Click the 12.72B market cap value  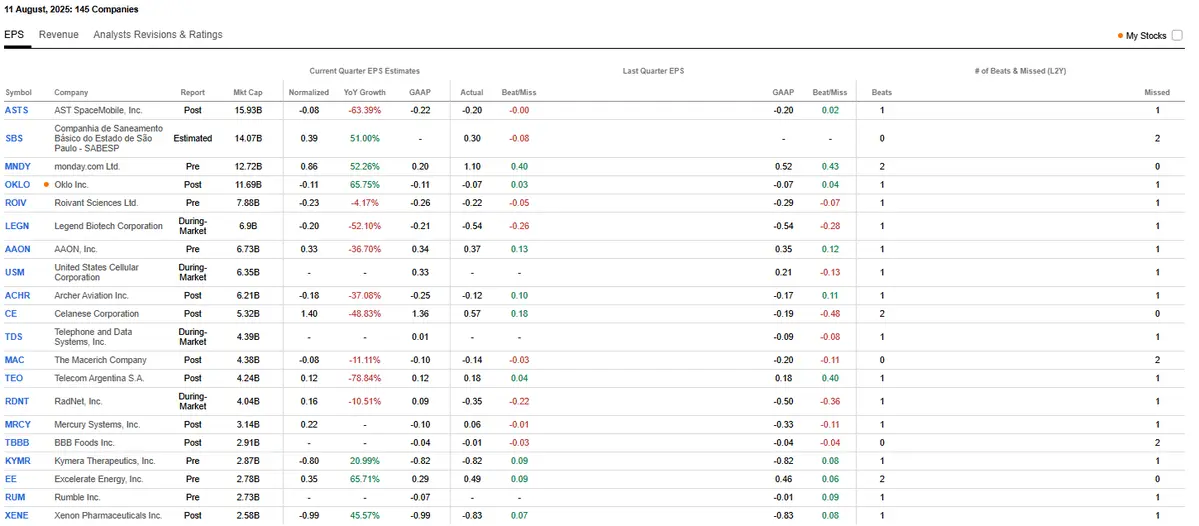[x=248, y=166]
